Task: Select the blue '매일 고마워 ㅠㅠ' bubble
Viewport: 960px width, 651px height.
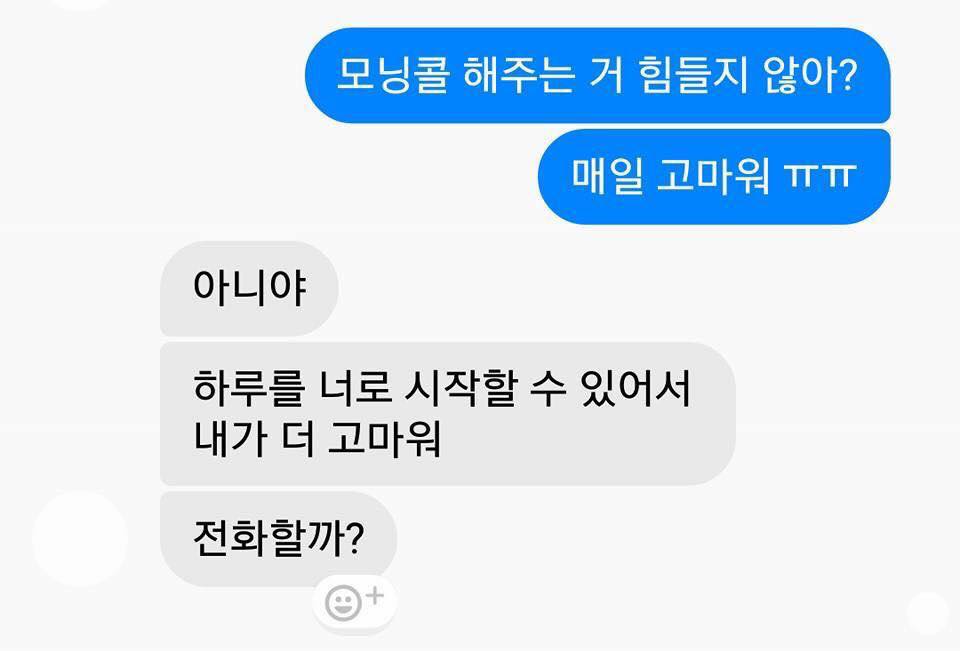Action: point(714,176)
